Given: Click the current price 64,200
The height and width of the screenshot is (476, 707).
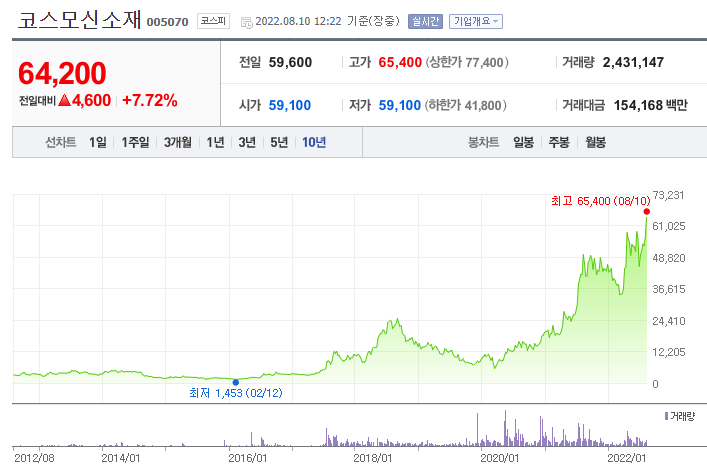Looking at the screenshot, I should [62, 73].
